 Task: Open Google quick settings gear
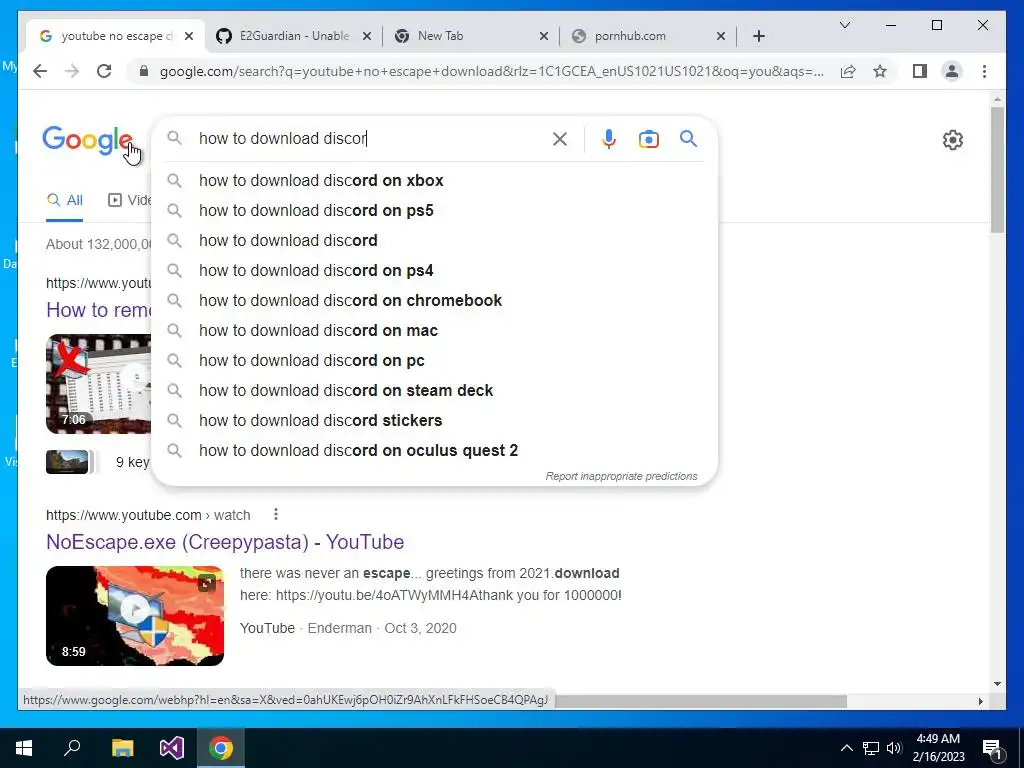[x=953, y=140]
